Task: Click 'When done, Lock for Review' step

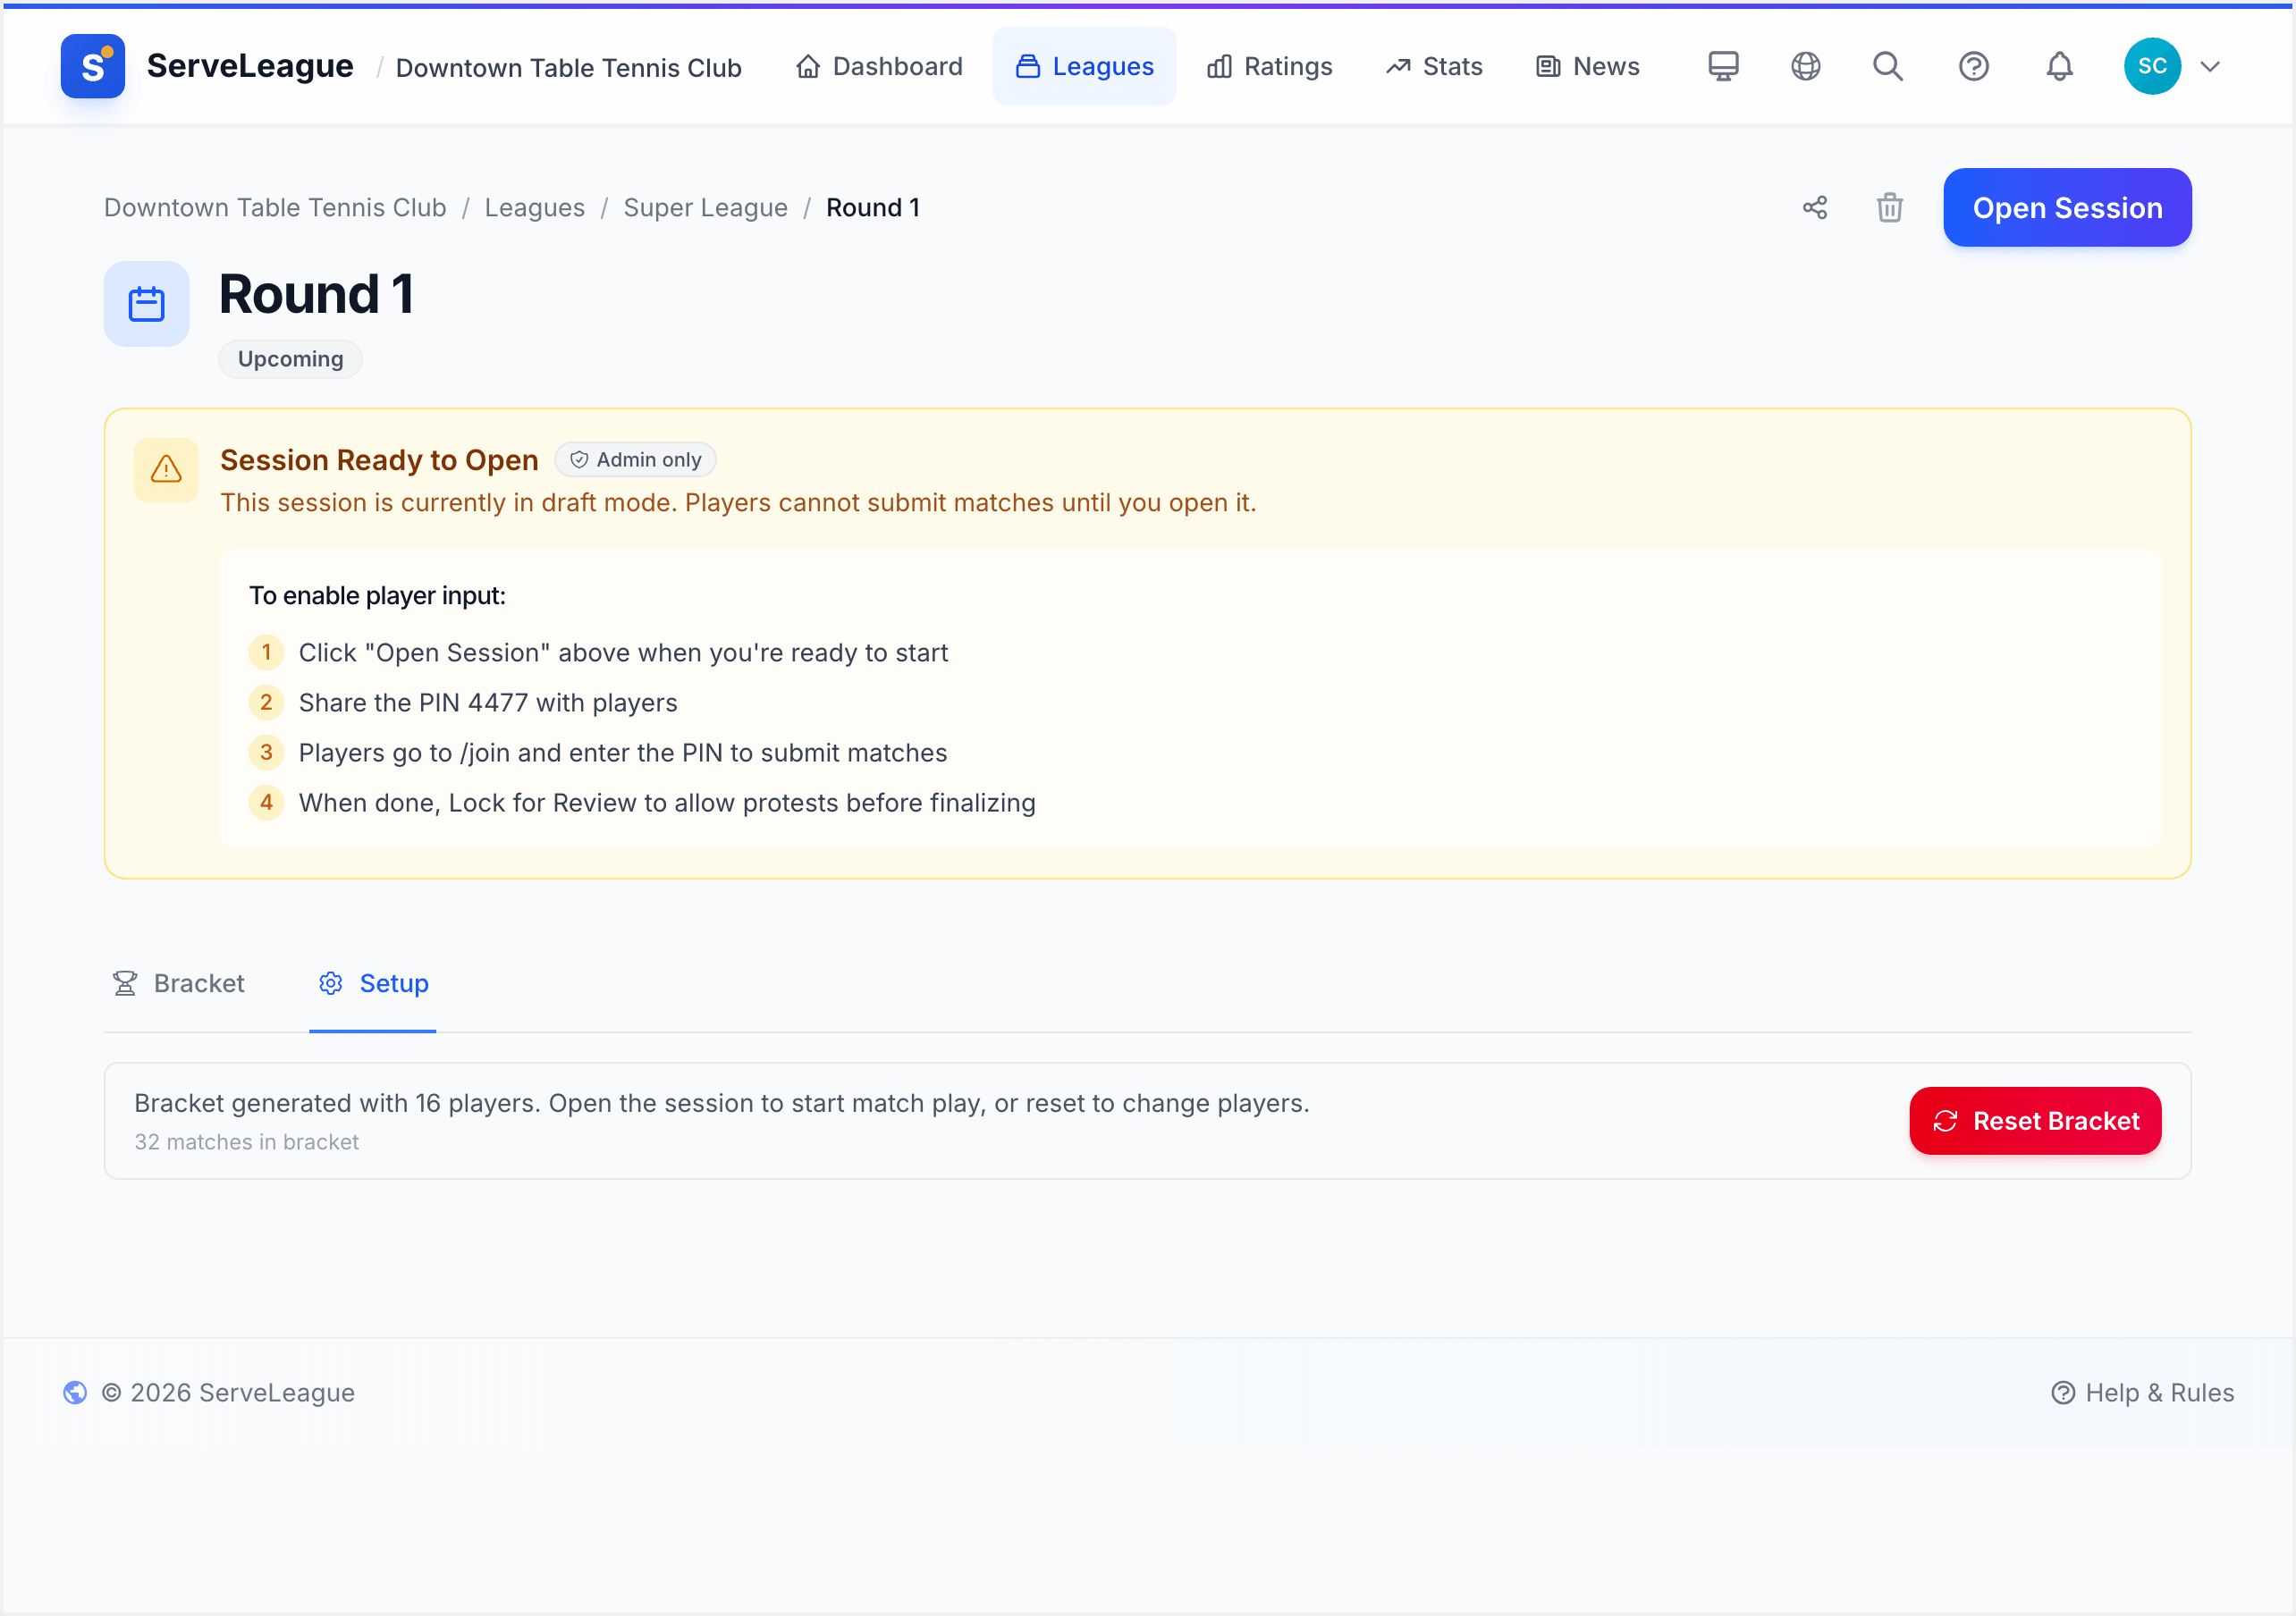Action: point(667,802)
